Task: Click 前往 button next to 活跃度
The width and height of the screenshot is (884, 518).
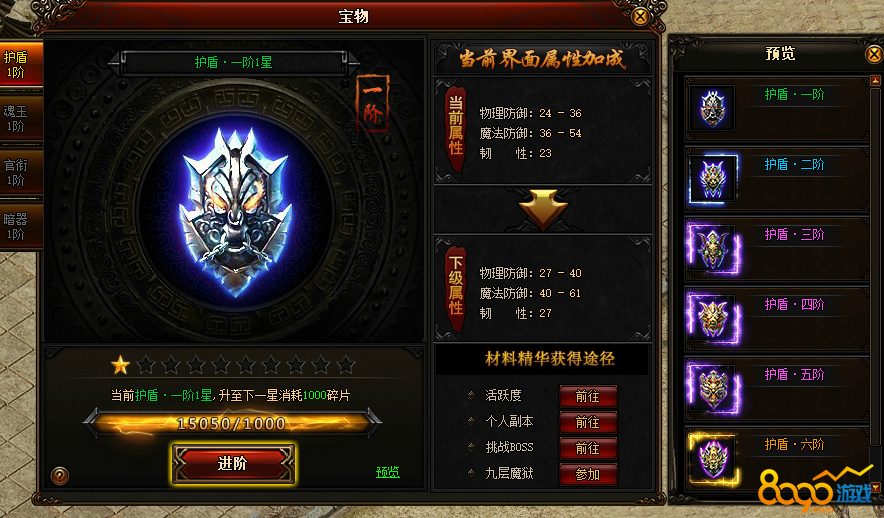Action: (588, 396)
